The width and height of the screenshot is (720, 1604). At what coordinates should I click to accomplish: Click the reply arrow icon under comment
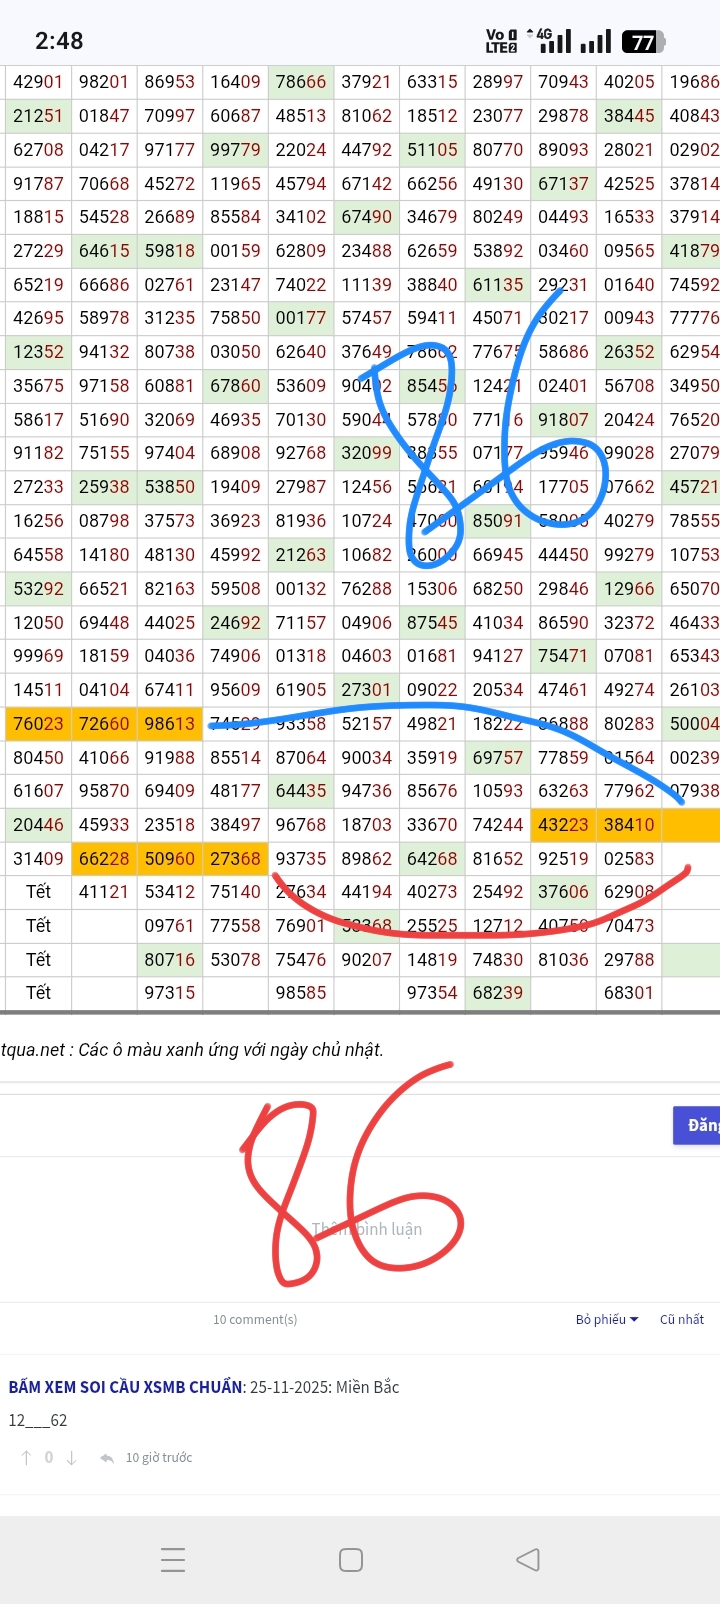pyautogui.click(x=107, y=1458)
